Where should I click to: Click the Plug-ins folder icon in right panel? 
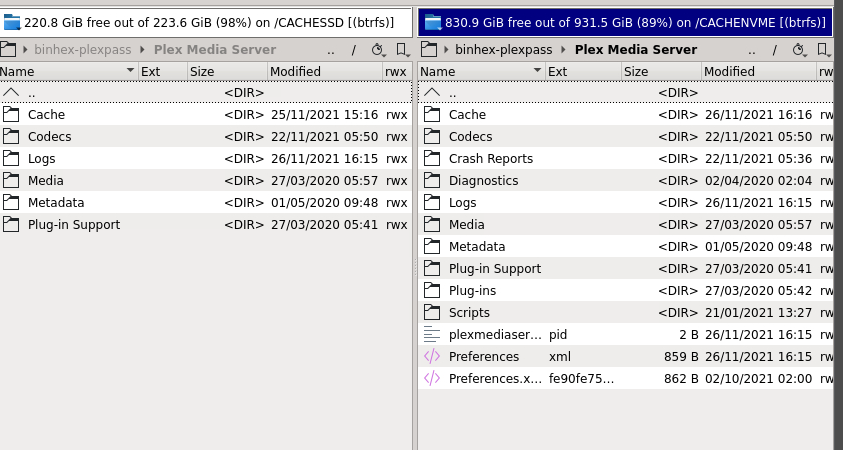click(432, 290)
